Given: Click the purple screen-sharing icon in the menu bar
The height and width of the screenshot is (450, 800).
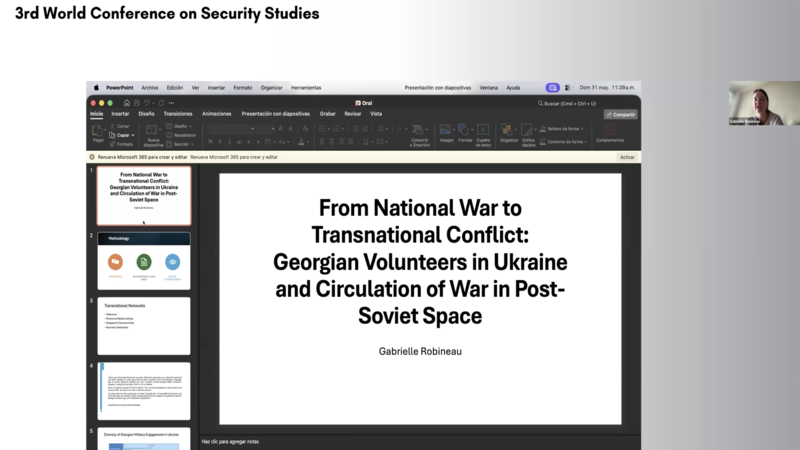Looking at the screenshot, I should [x=553, y=88].
